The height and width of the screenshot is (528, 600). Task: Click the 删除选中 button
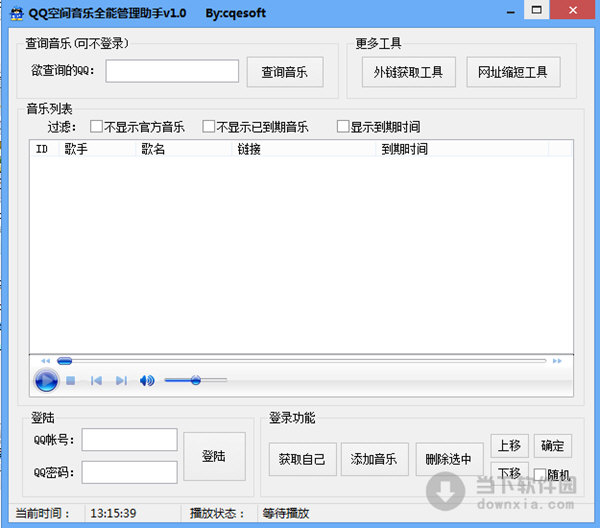pos(449,459)
